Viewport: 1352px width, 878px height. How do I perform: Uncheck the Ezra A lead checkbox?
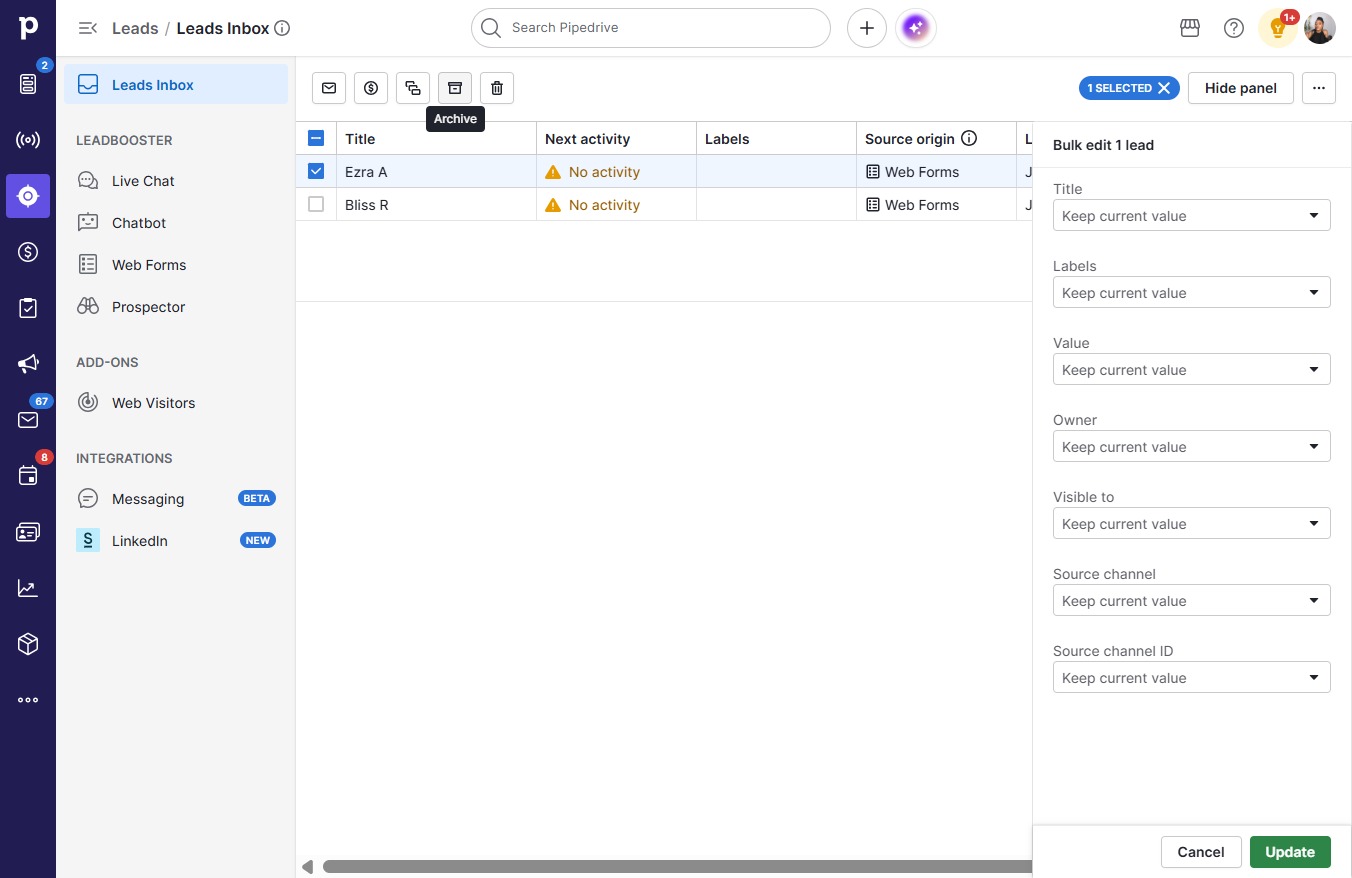[316, 171]
